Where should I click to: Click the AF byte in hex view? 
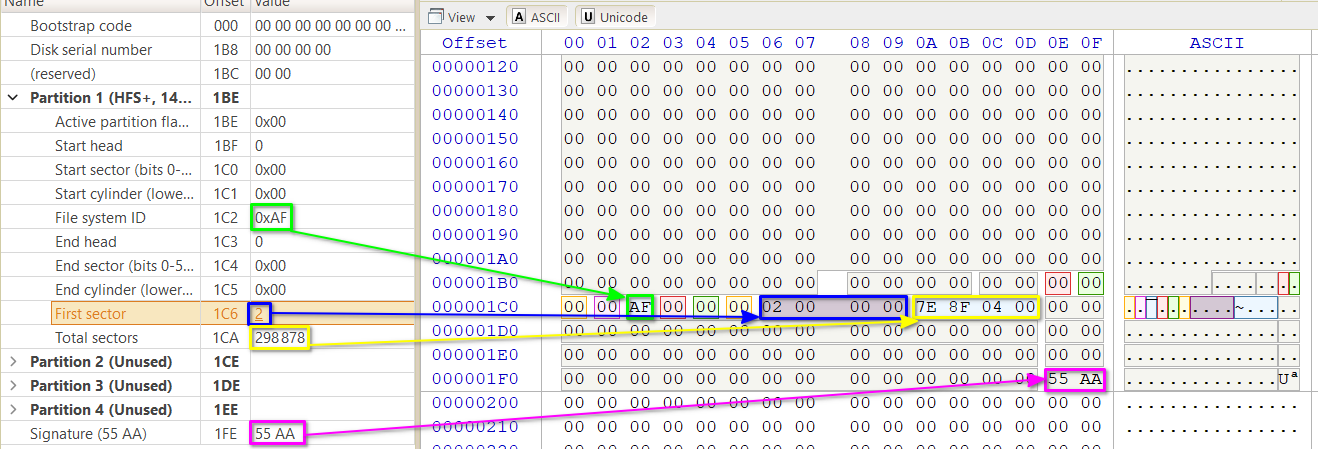[x=640, y=307]
